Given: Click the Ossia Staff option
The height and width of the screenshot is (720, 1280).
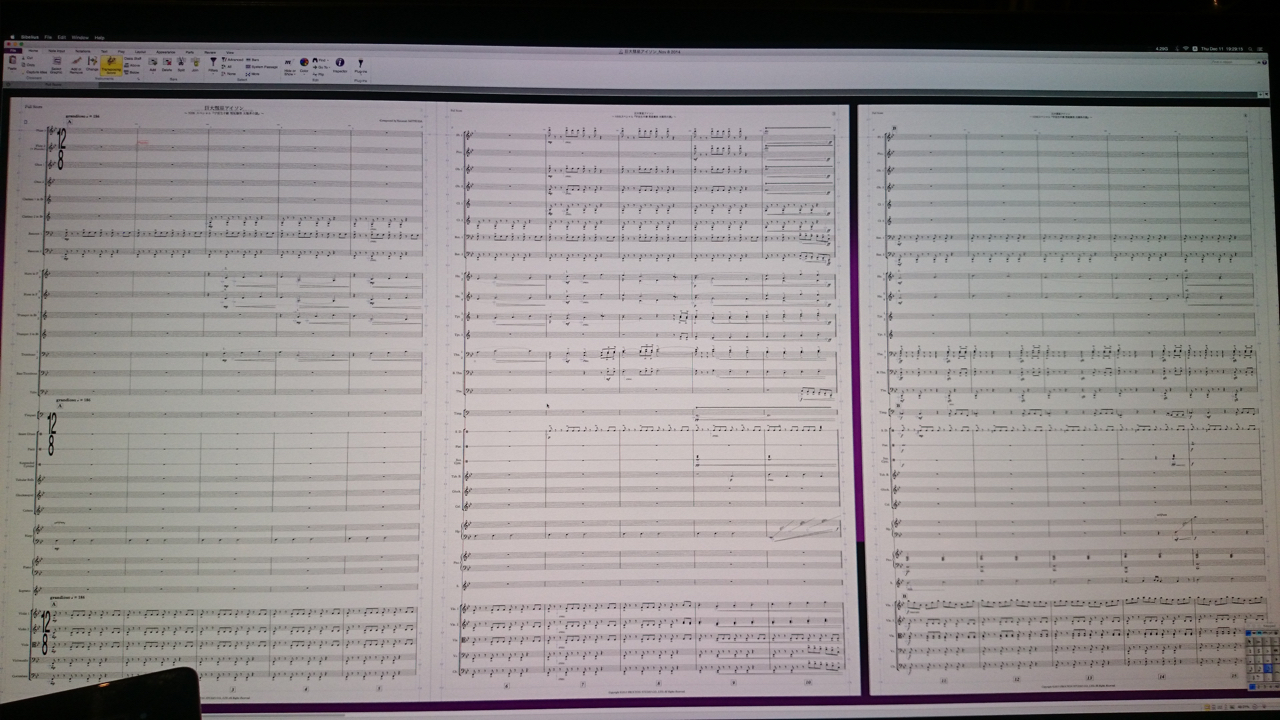Looking at the screenshot, I should (x=132, y=58).
